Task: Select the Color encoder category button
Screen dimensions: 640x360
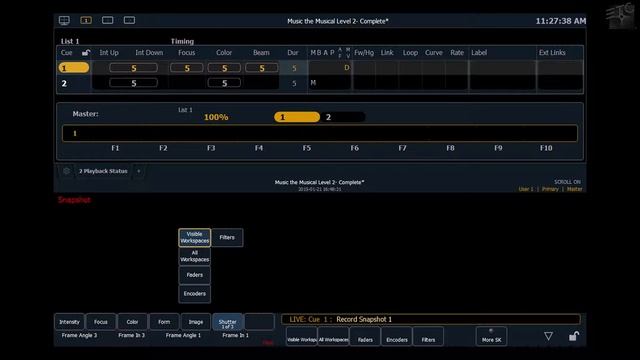Action: click(x=132, y=322)
